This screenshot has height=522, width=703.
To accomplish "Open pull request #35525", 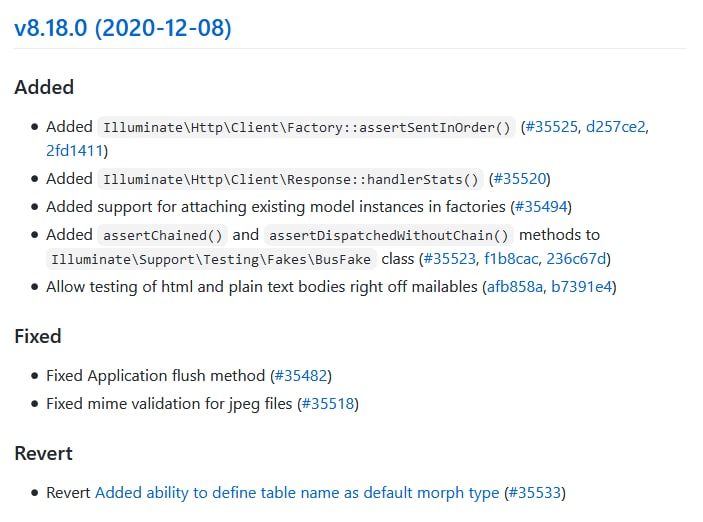I will tap(551, 126).
